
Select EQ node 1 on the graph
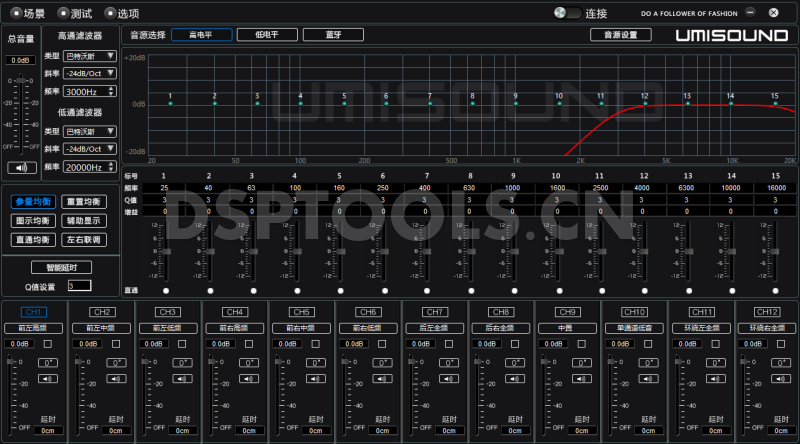click(170, 104)
